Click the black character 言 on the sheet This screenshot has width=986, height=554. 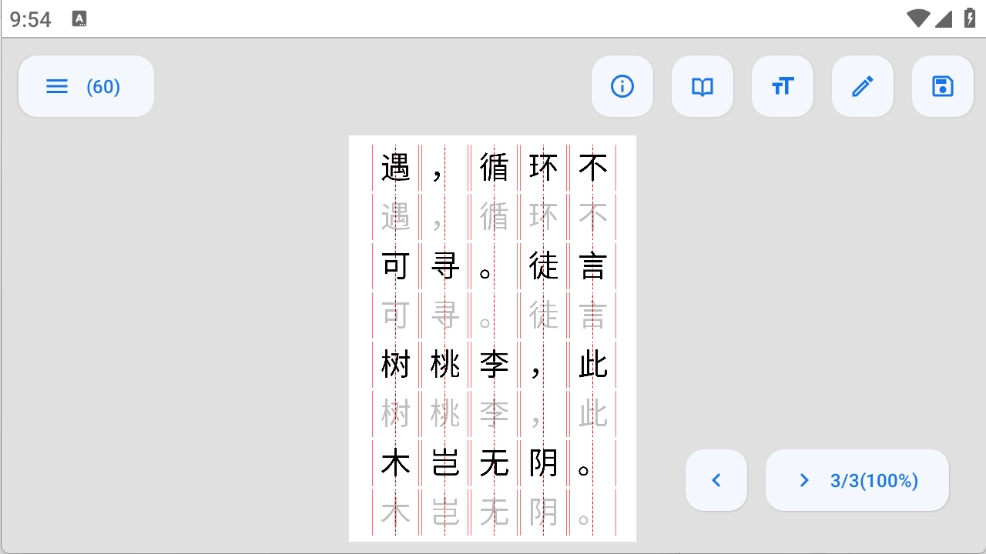tap(592, 266)
